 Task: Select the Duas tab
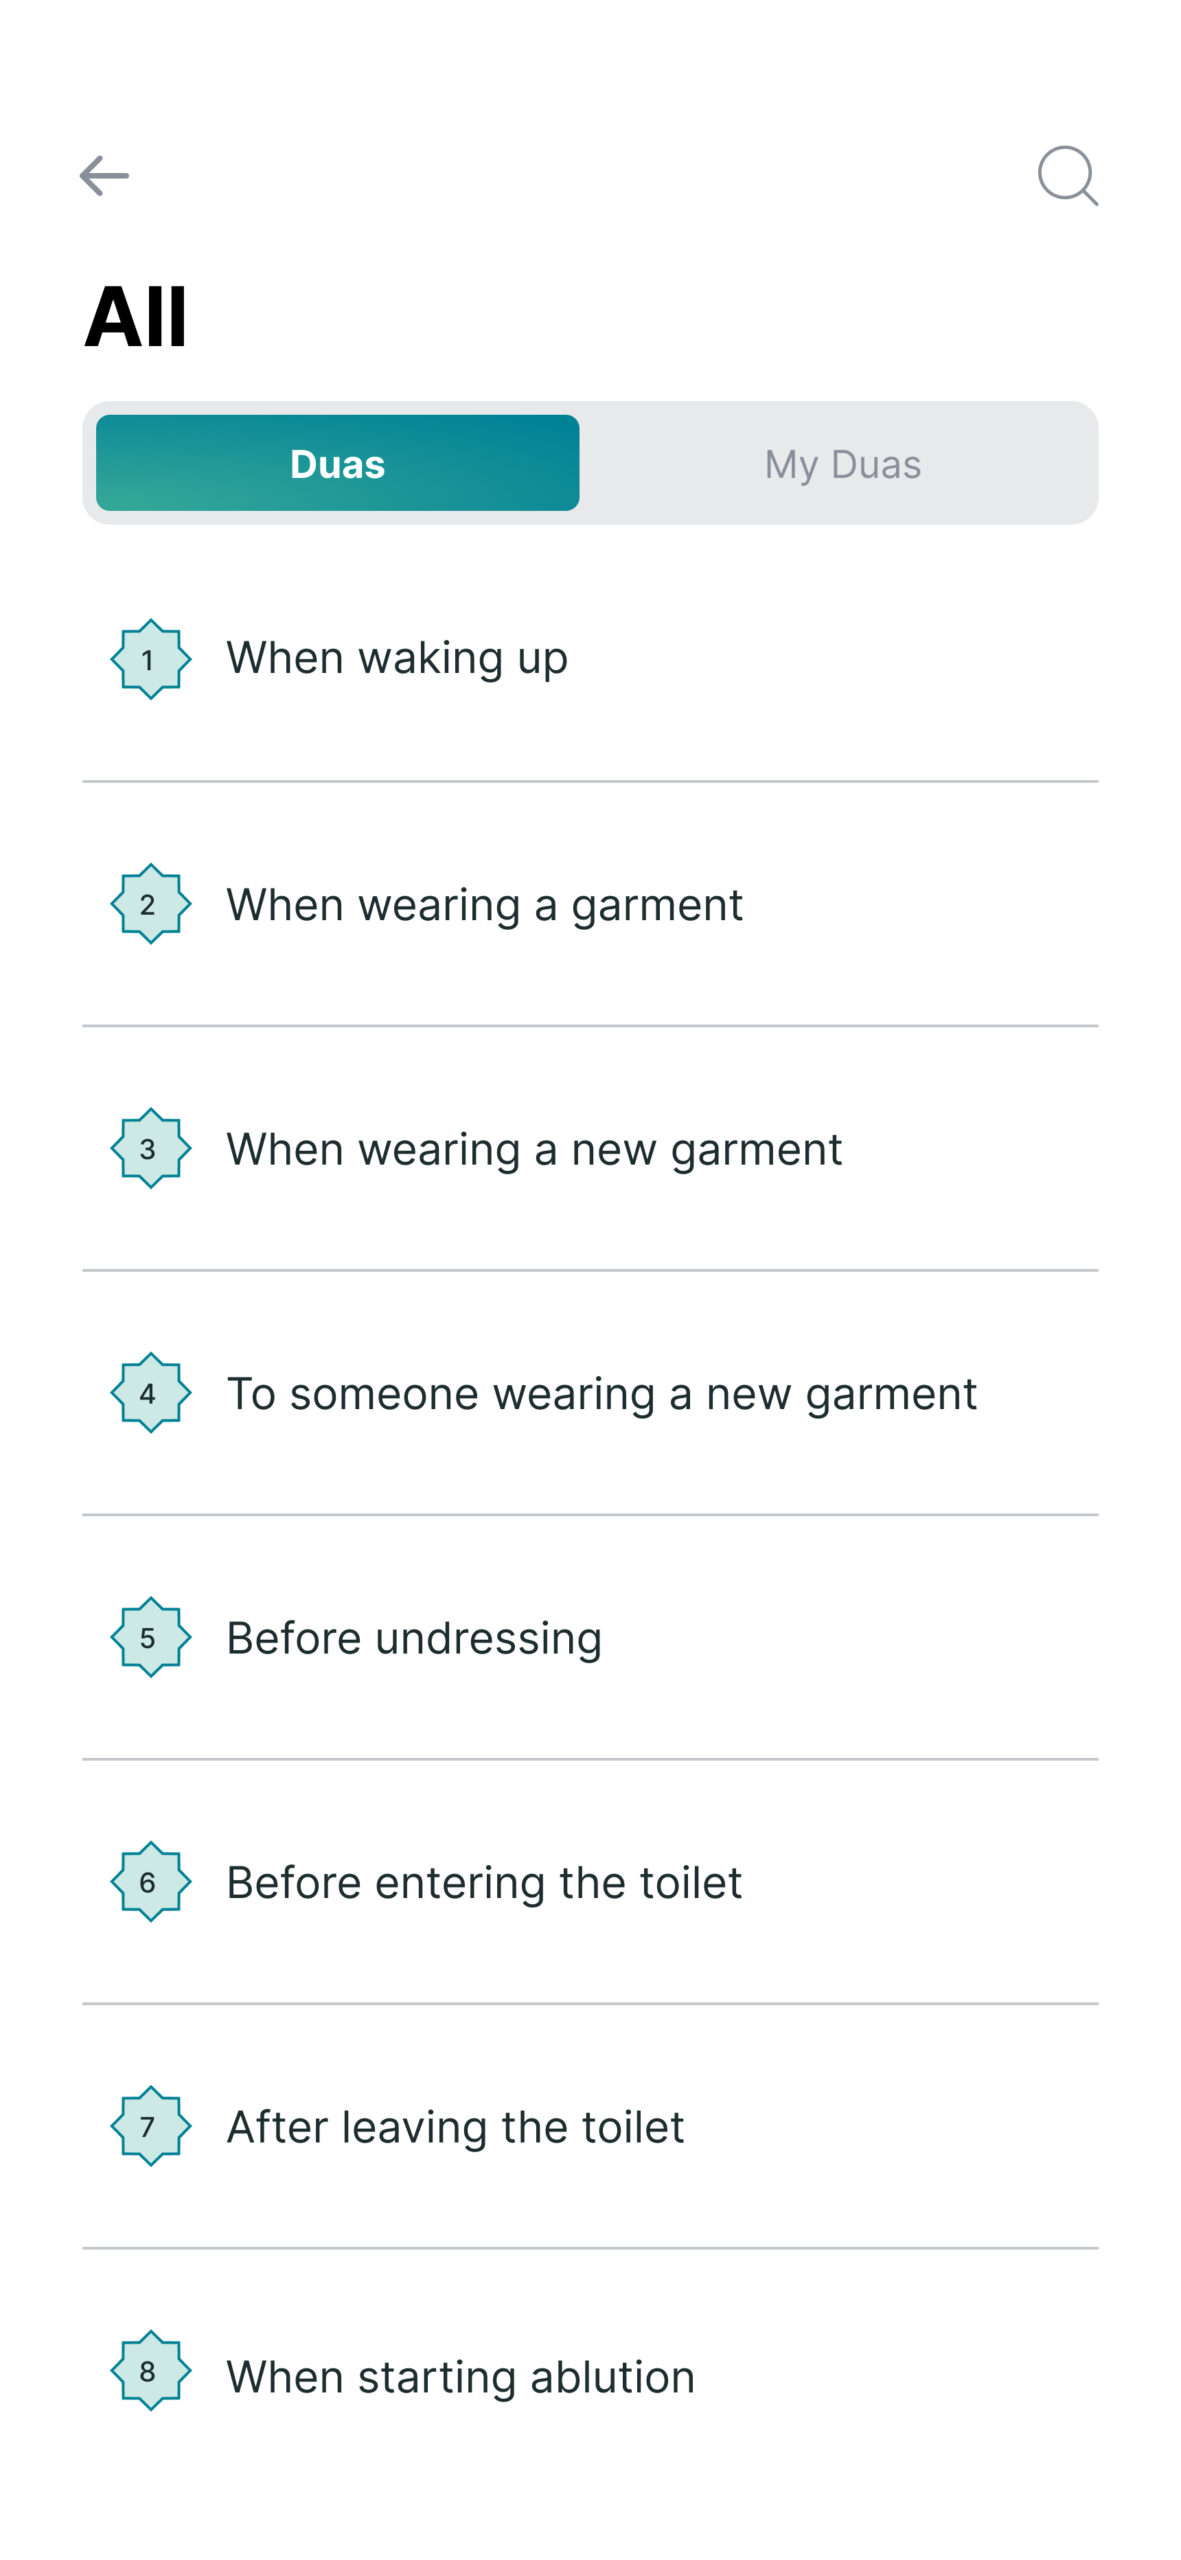point(338,464)
